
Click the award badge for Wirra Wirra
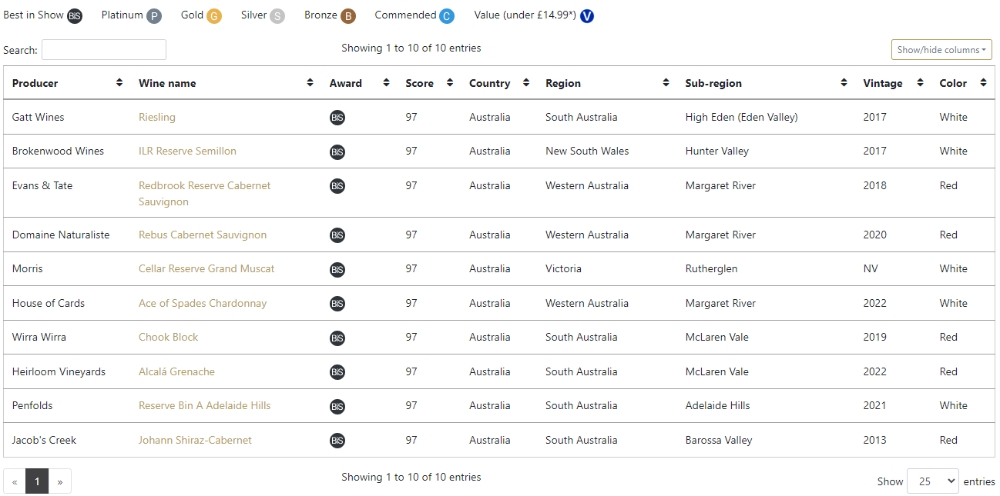pos(337,337)
